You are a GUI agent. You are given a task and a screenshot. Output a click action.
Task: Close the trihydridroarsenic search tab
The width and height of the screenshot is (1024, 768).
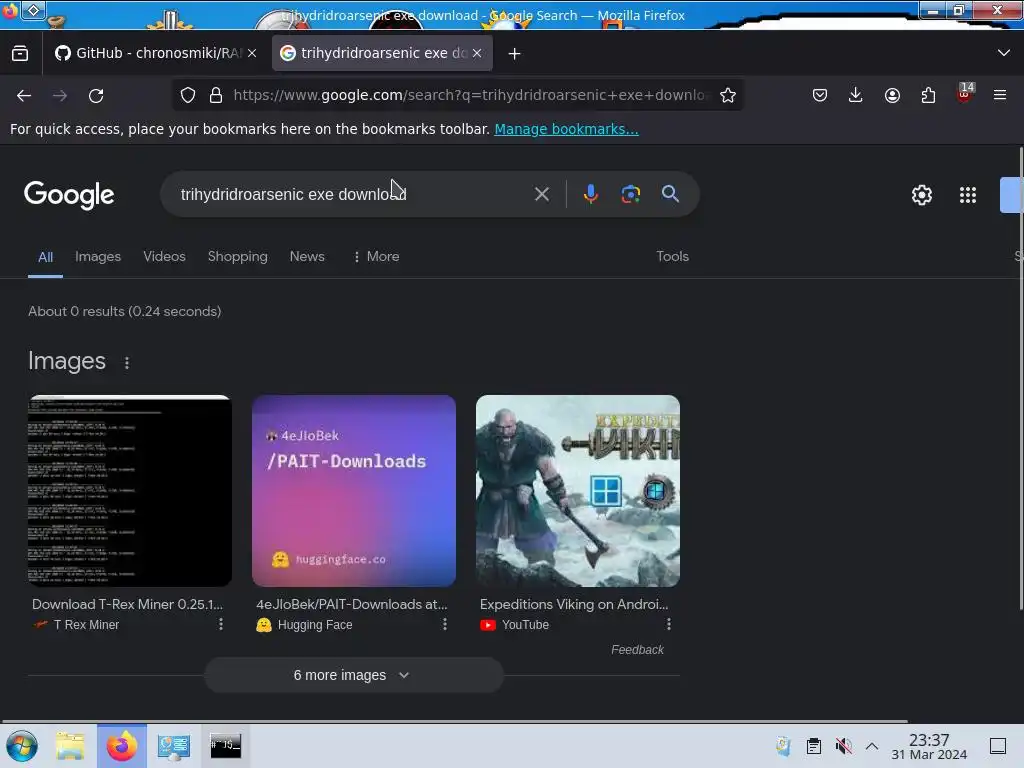pyautogui.click(x=477, y=54)
